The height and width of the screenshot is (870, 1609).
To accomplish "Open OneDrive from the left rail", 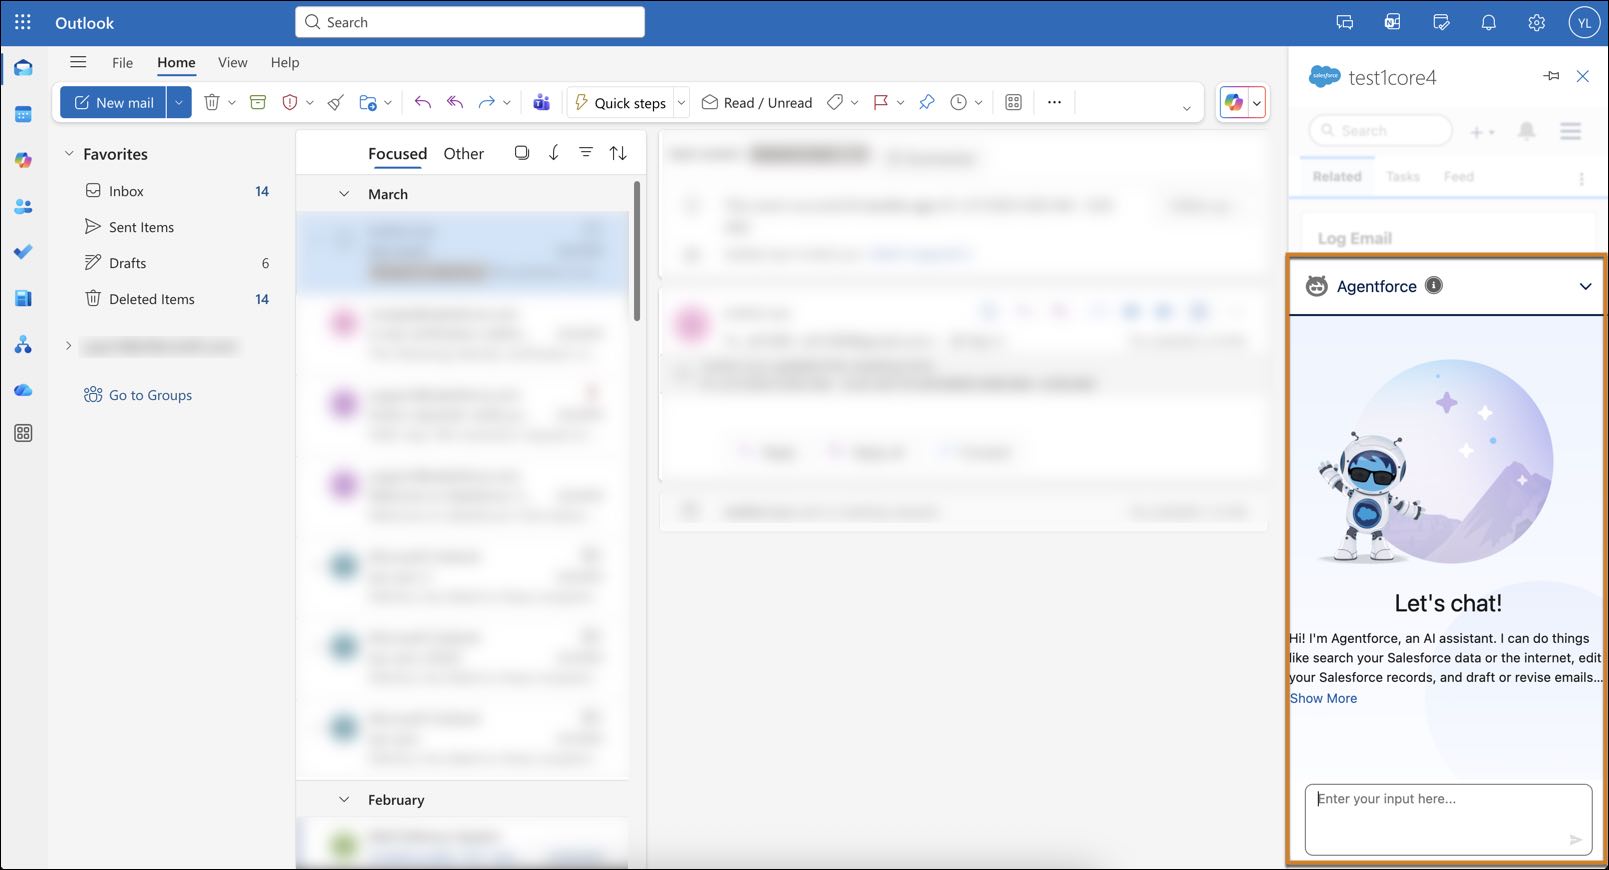I will (x=23, y=390).
